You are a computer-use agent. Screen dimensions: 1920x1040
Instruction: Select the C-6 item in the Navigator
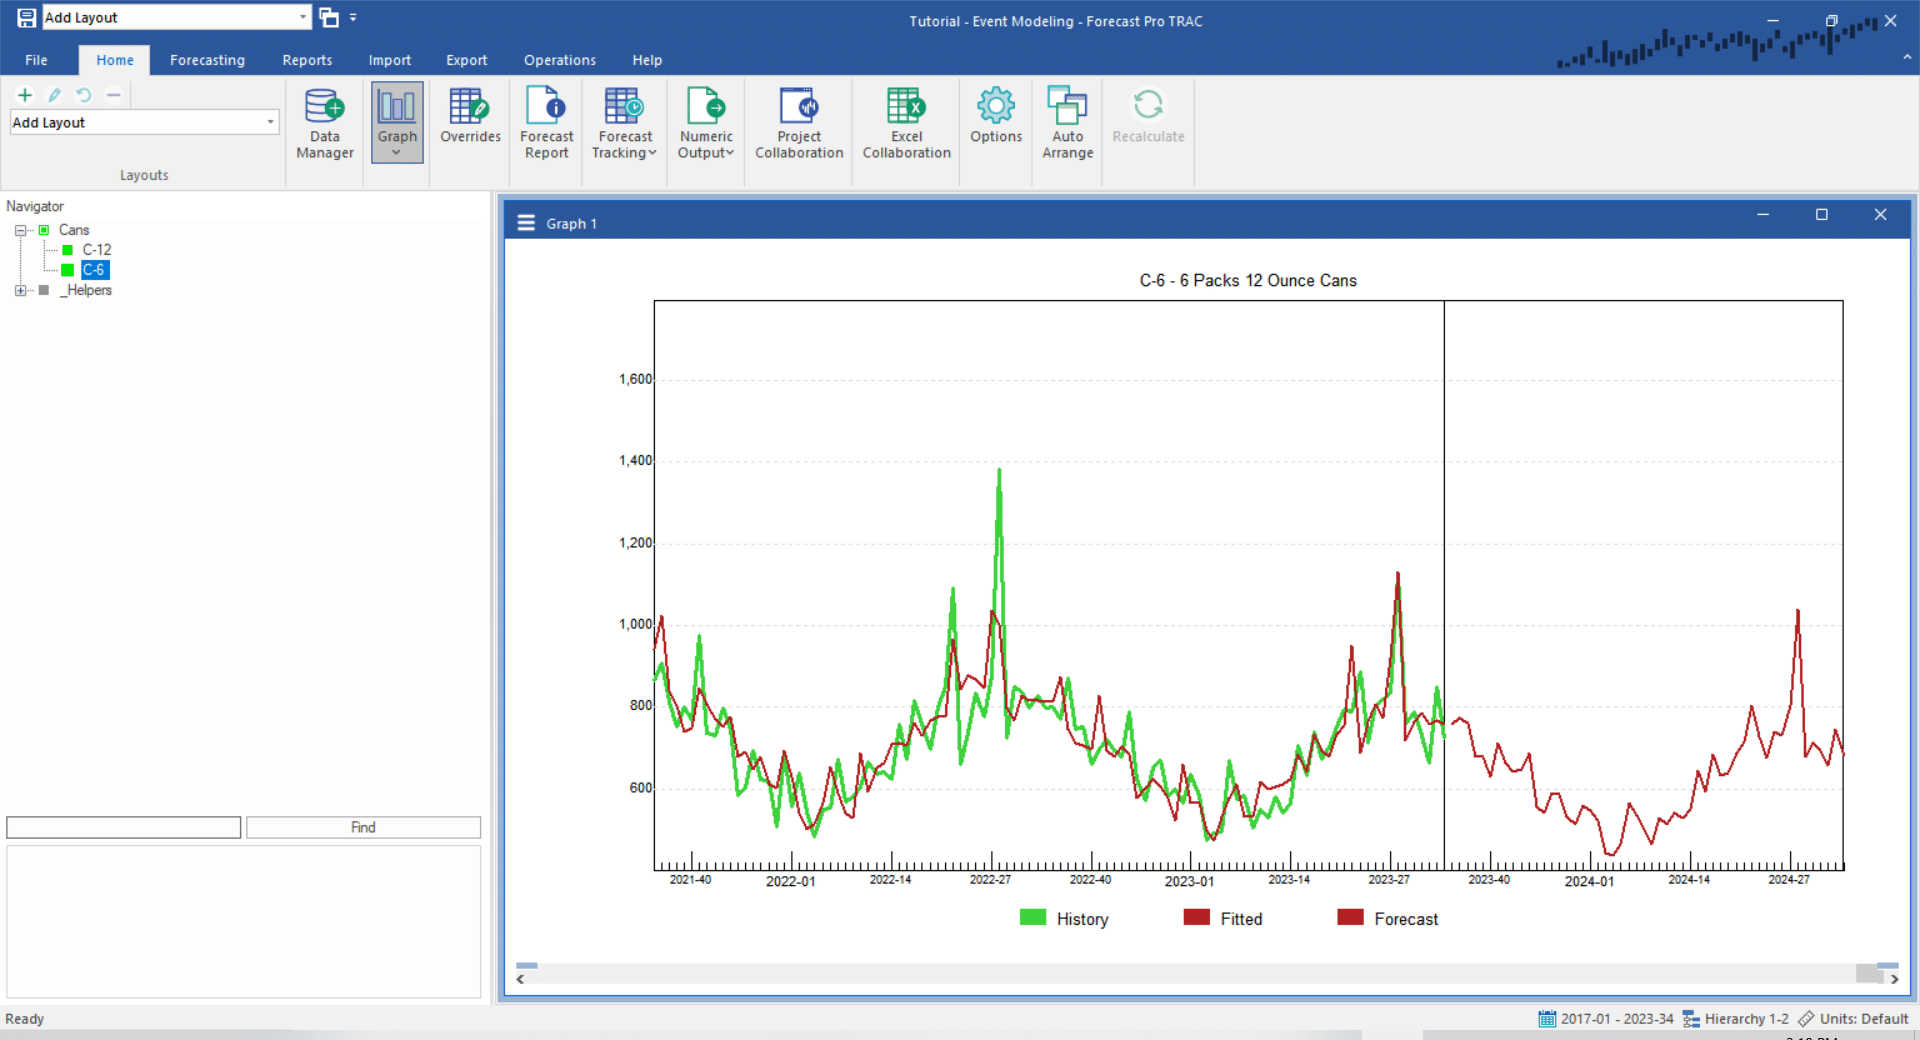[94, 269]
